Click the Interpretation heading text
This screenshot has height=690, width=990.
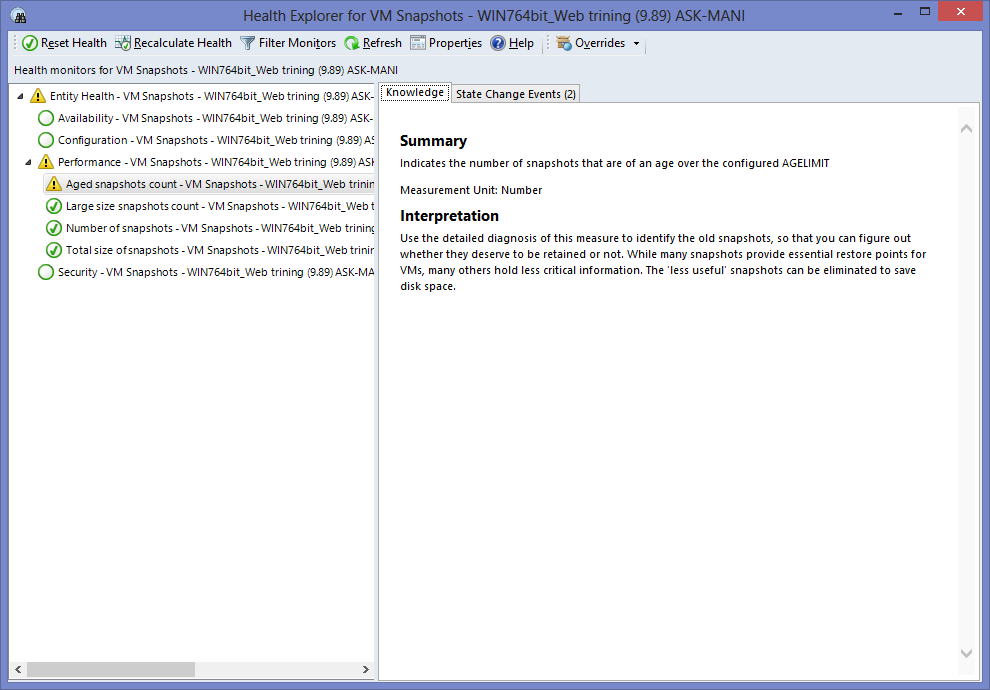[x=449, y=216]
